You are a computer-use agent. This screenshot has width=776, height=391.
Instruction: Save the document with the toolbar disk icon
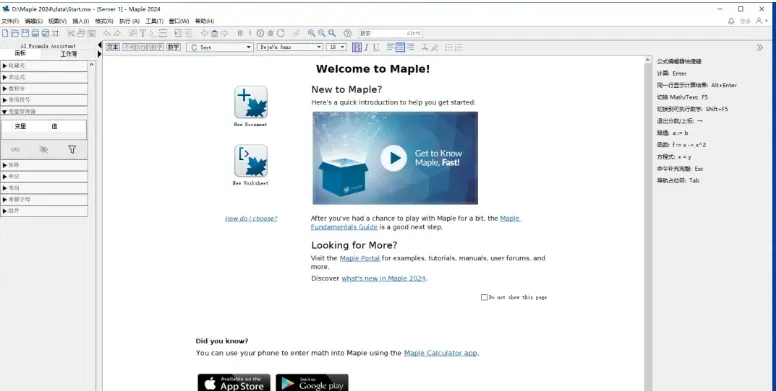[x=25, y=33]
